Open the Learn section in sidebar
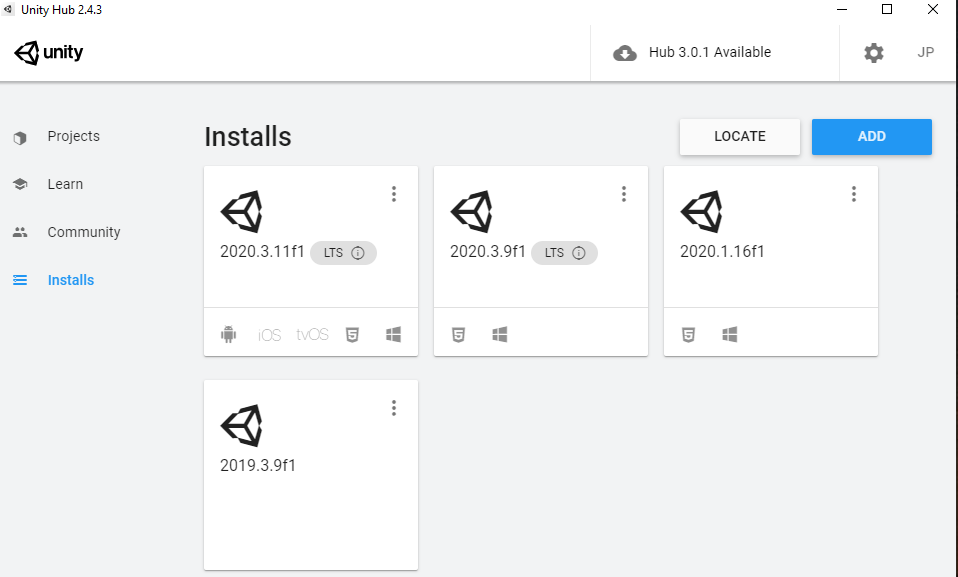The width and height of the screenshot is (958, 577). coord(65,184)
